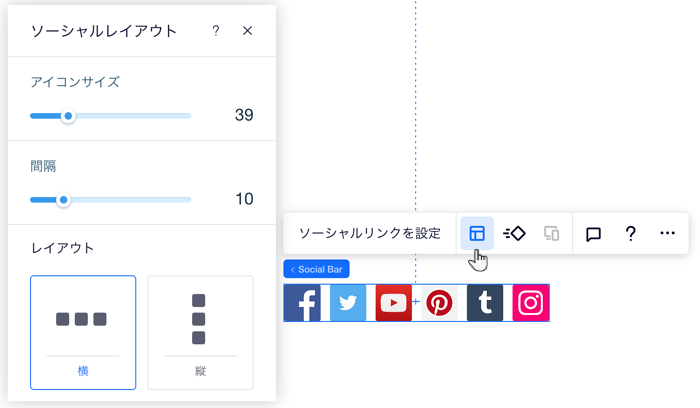
Task: Click the grayed-out mobile display icon
Action: [x=551, y=233]
